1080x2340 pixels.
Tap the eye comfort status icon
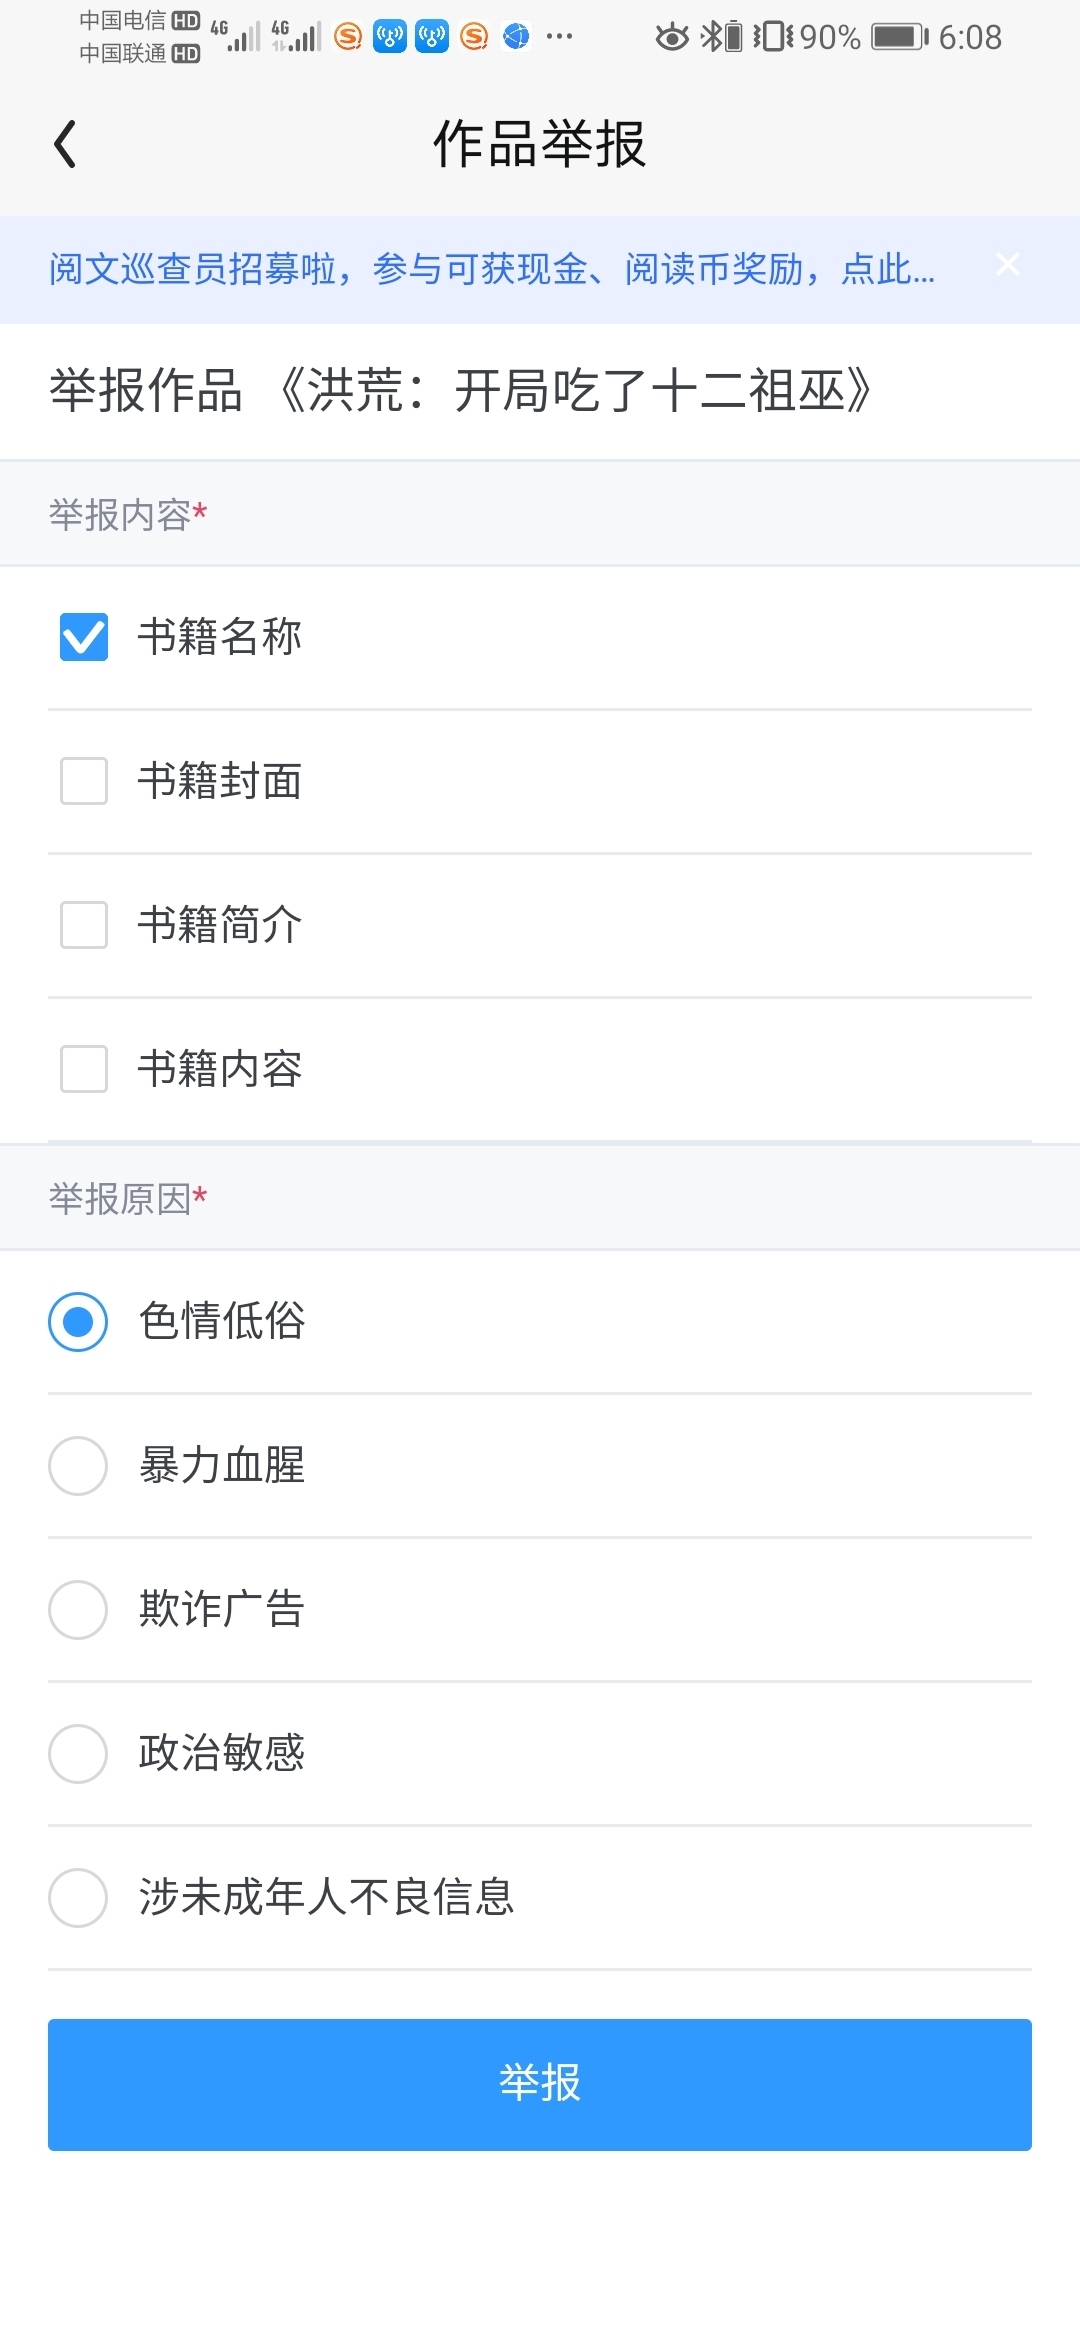(x=672, y=37)
